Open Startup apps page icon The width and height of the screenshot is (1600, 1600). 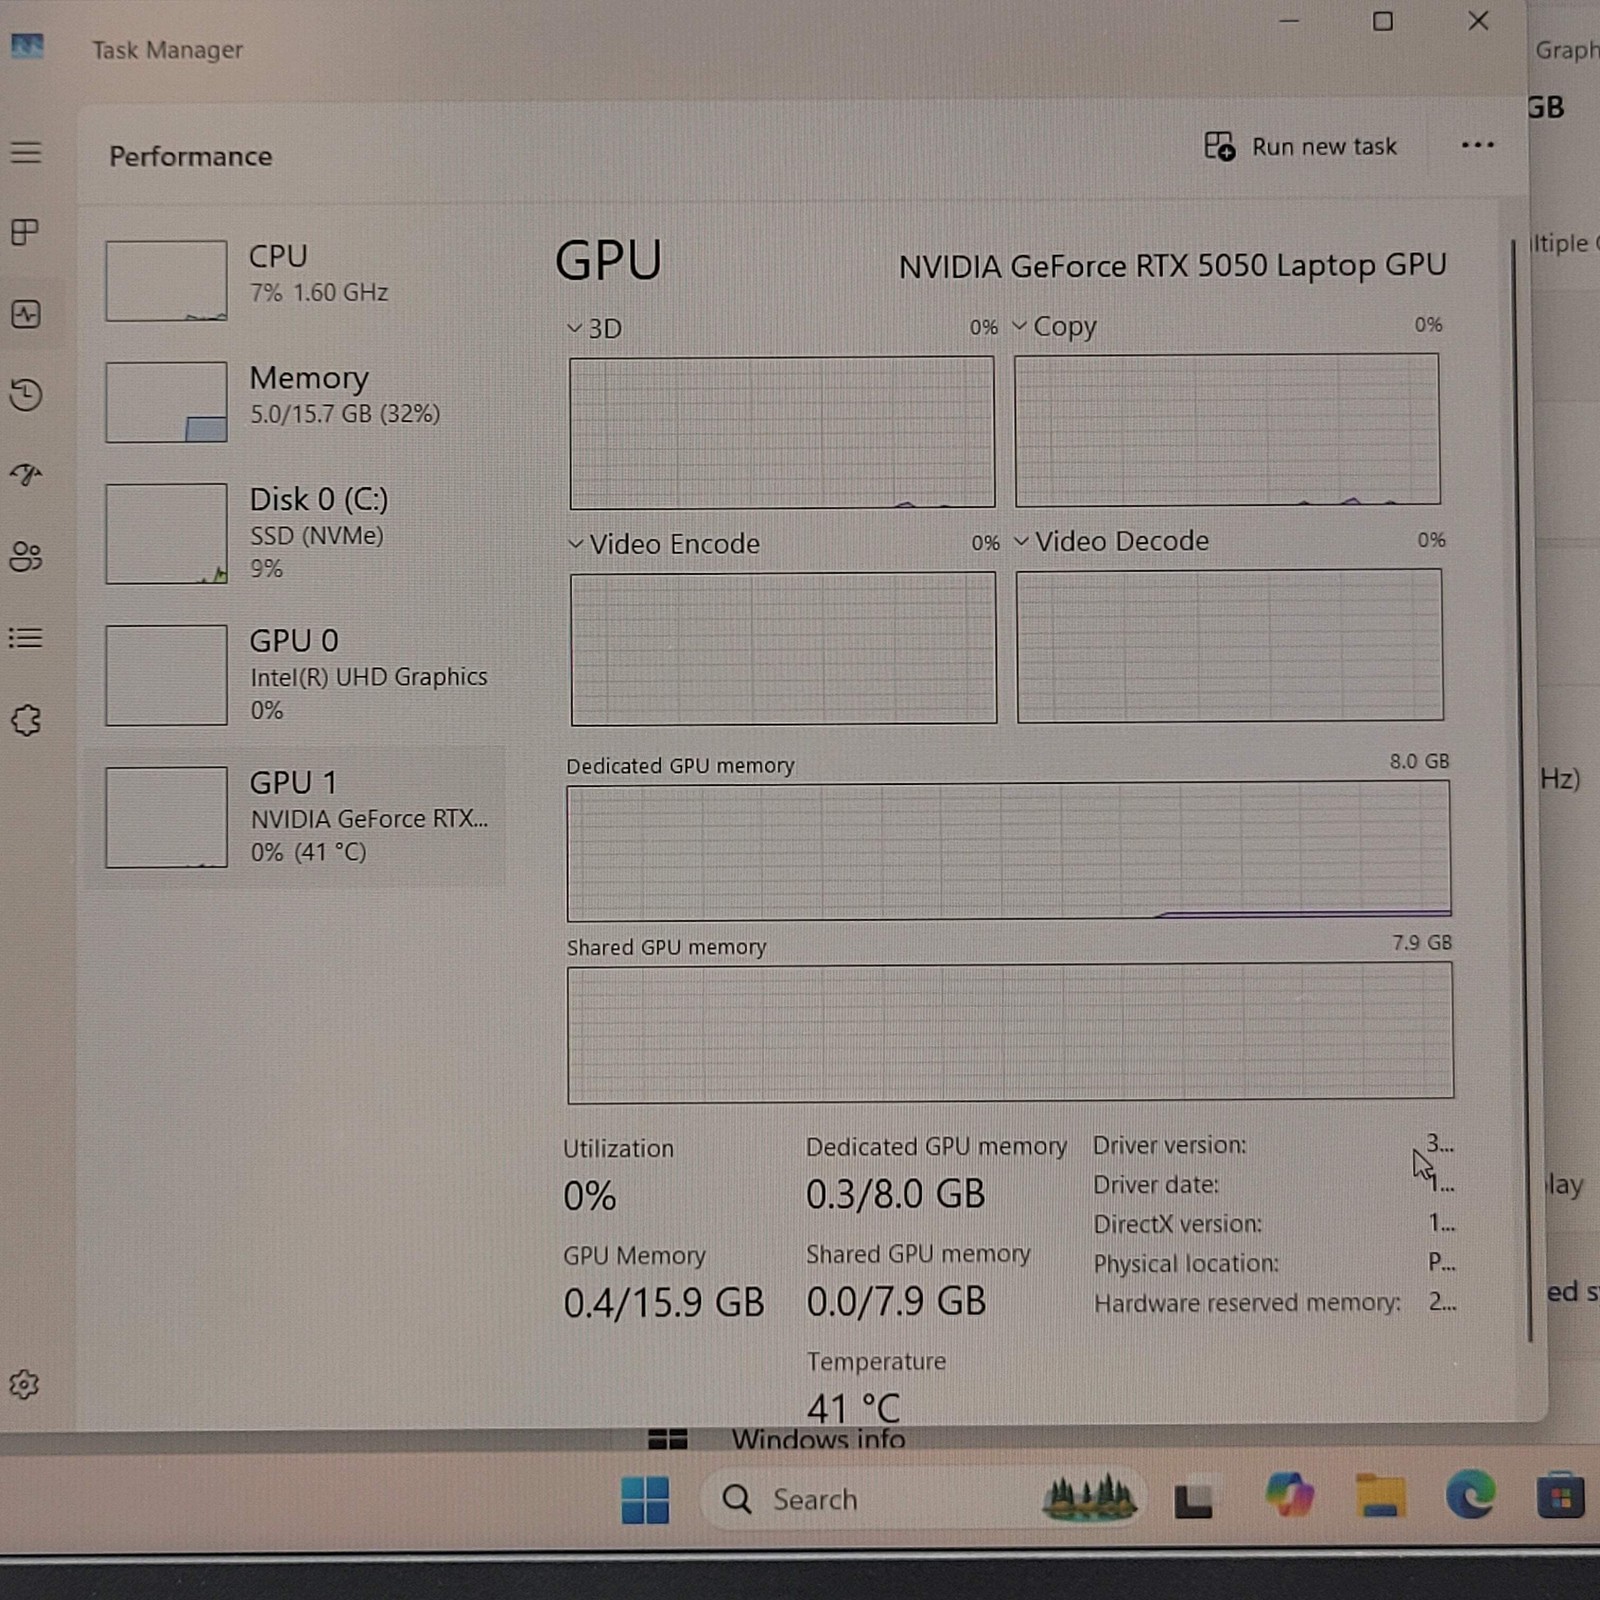tap(26, 474)
